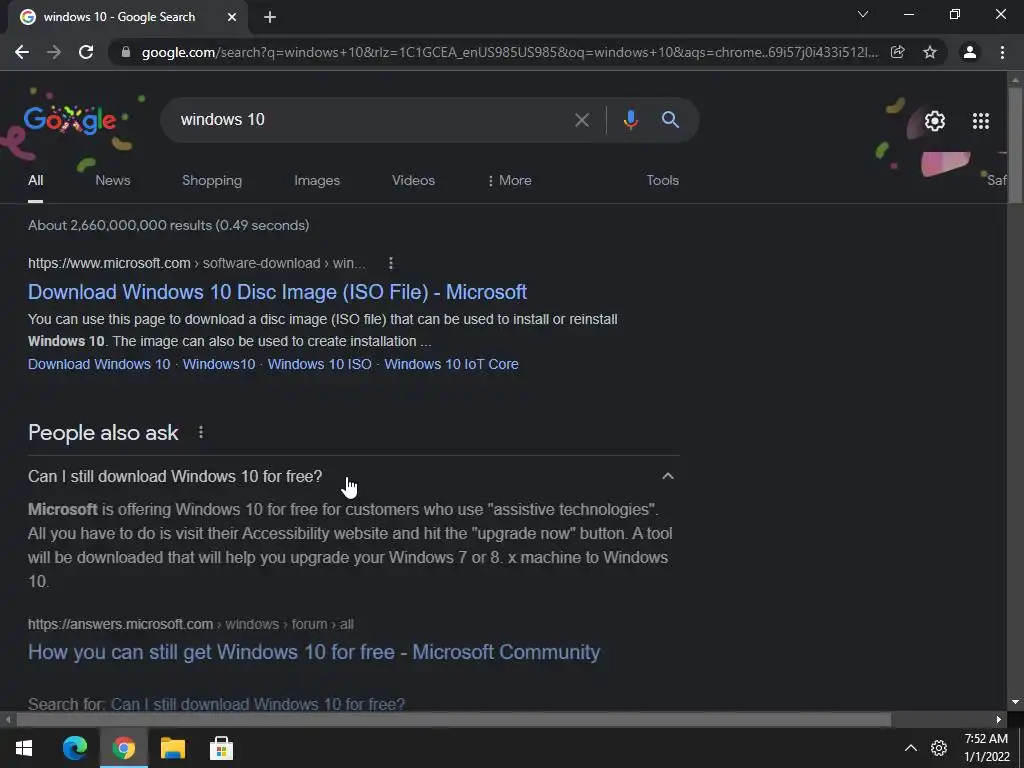Click the Google doodle logo
This screenshot has height=768, width=1024.
click(70, 120)
